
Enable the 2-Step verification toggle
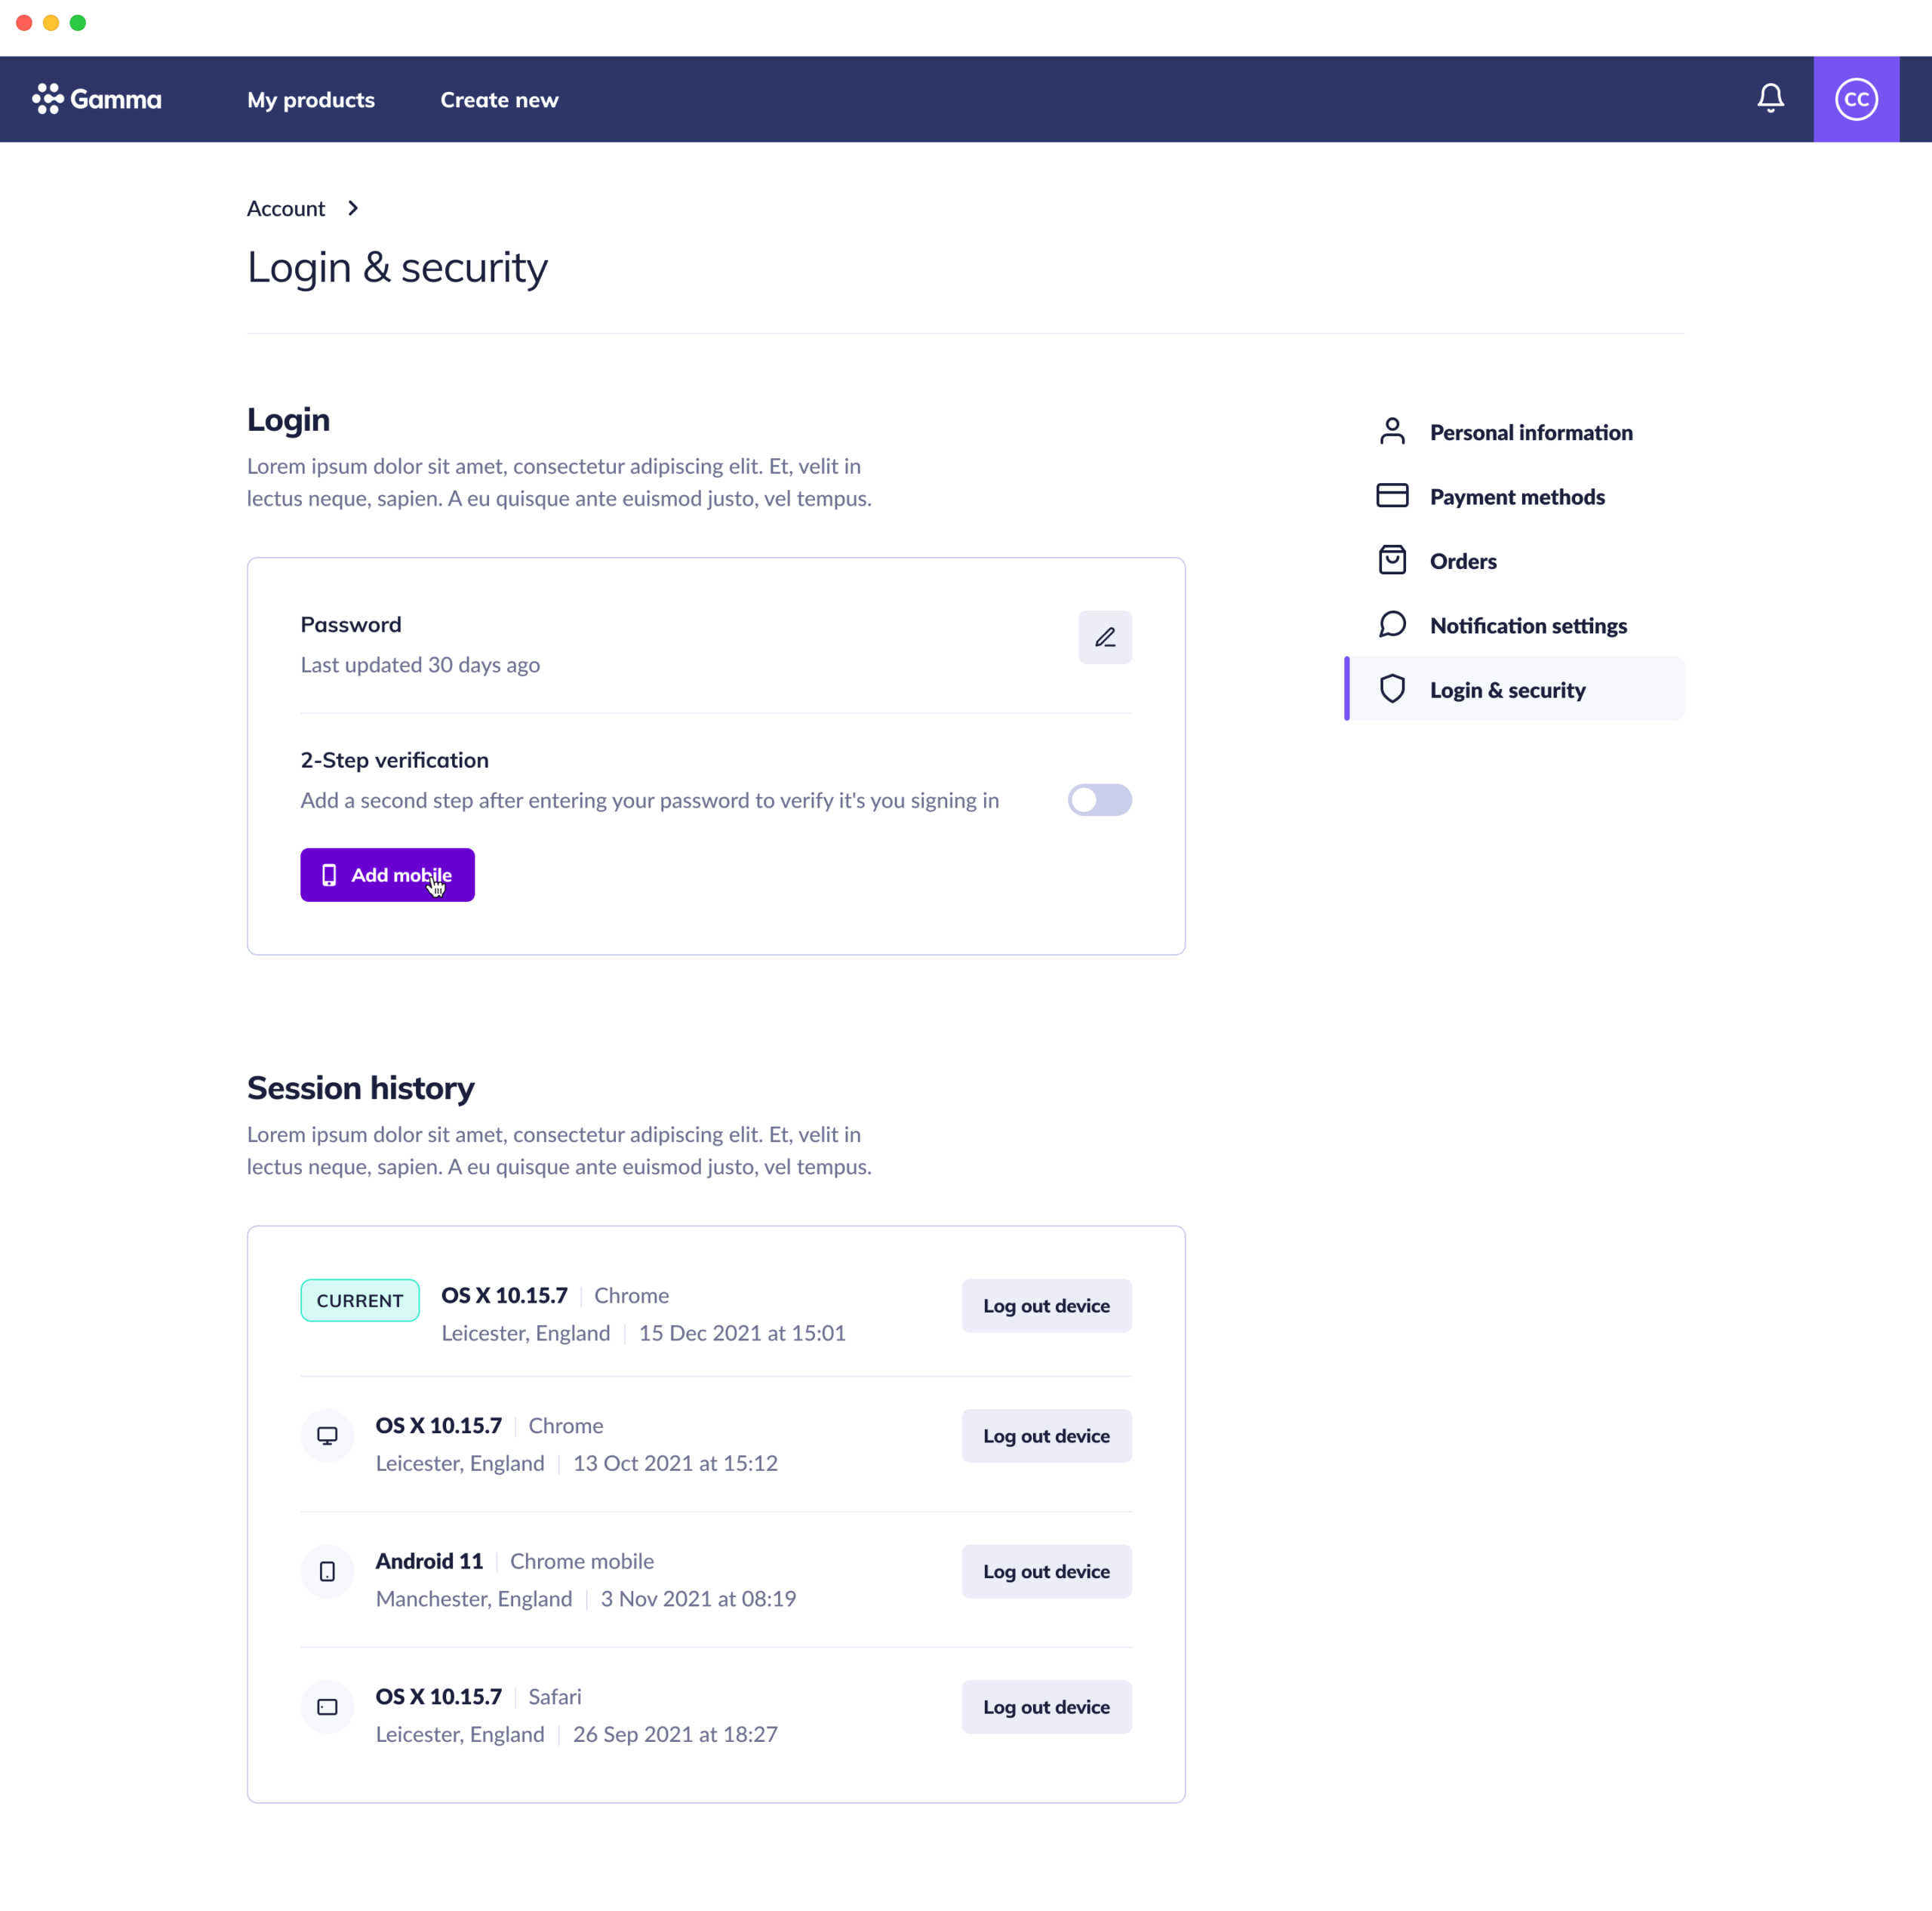click(x=1100, y=800)
